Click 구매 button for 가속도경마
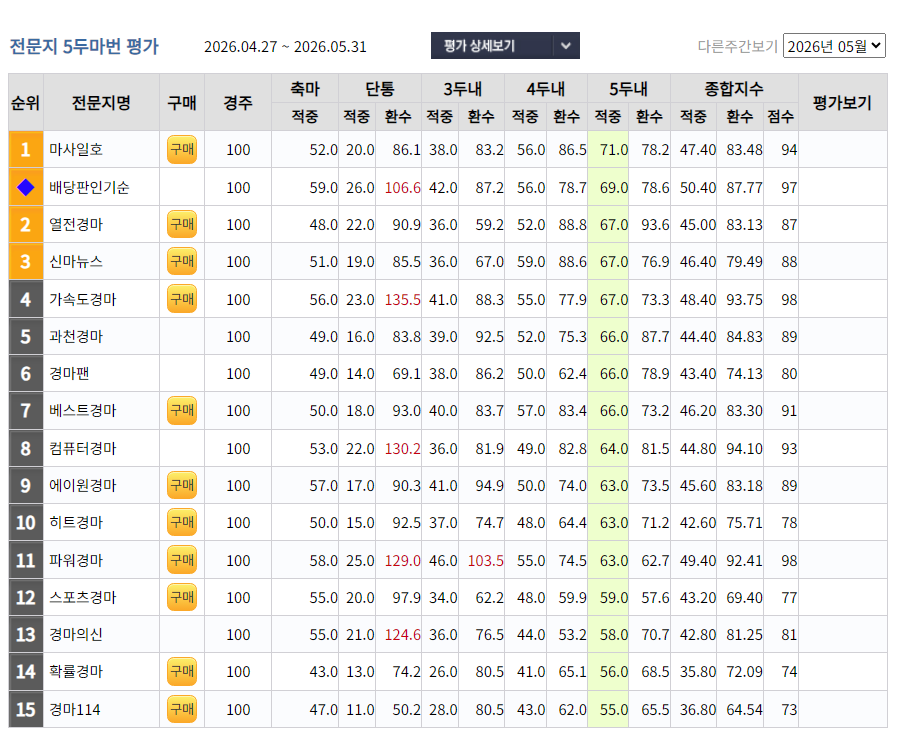 tap(182, 299)
